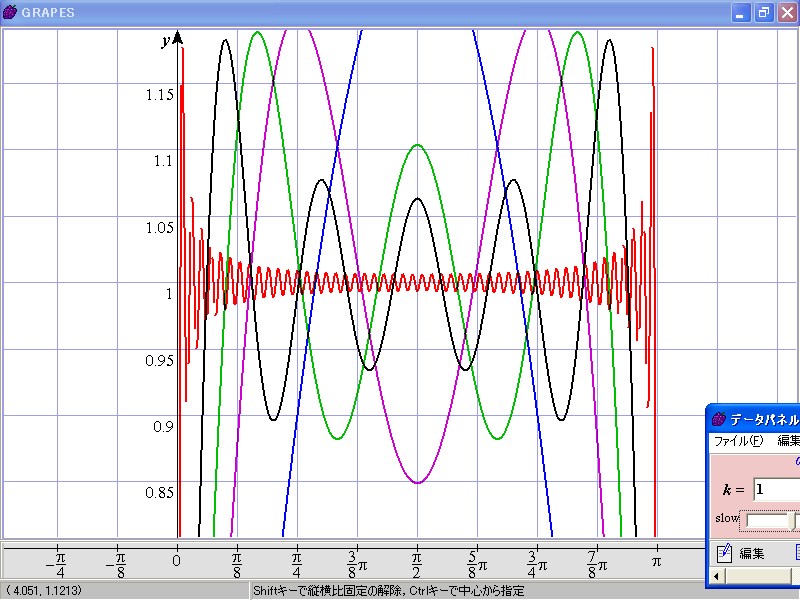The height and width of the screenshot is (600, 800).
Task: Restore down the GRAPES window
Action: (764, 13)
